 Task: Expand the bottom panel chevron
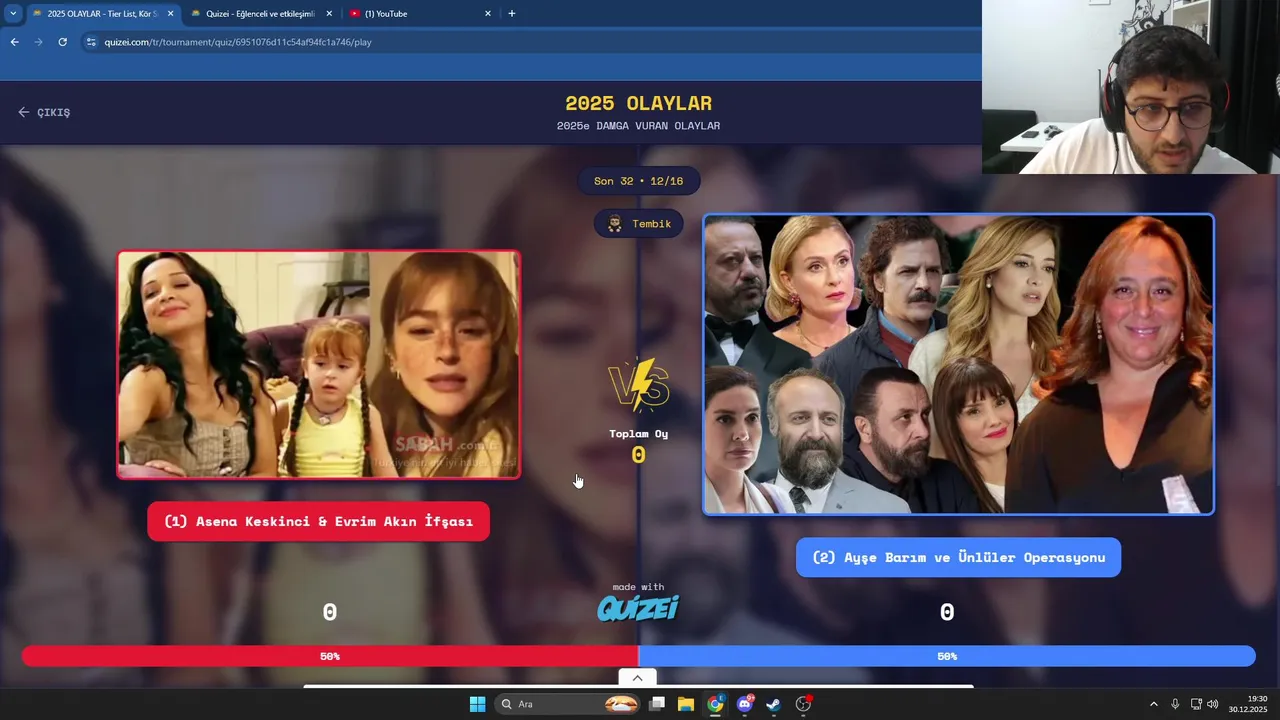point(637,678)
